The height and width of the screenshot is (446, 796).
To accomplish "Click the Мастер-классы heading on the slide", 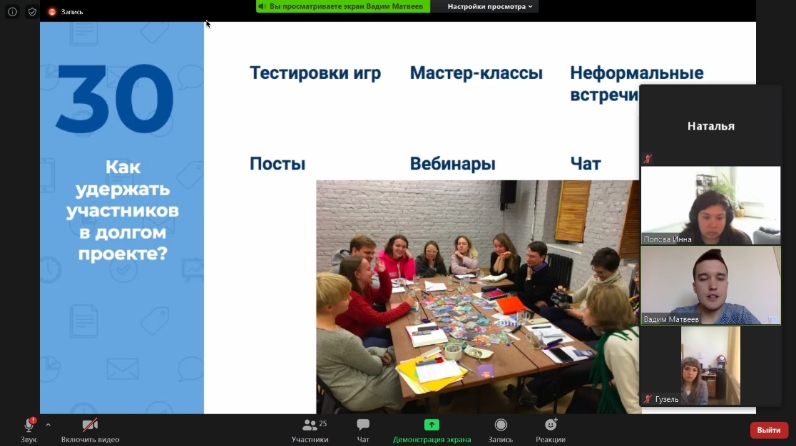I will click(x=476, y=73).
